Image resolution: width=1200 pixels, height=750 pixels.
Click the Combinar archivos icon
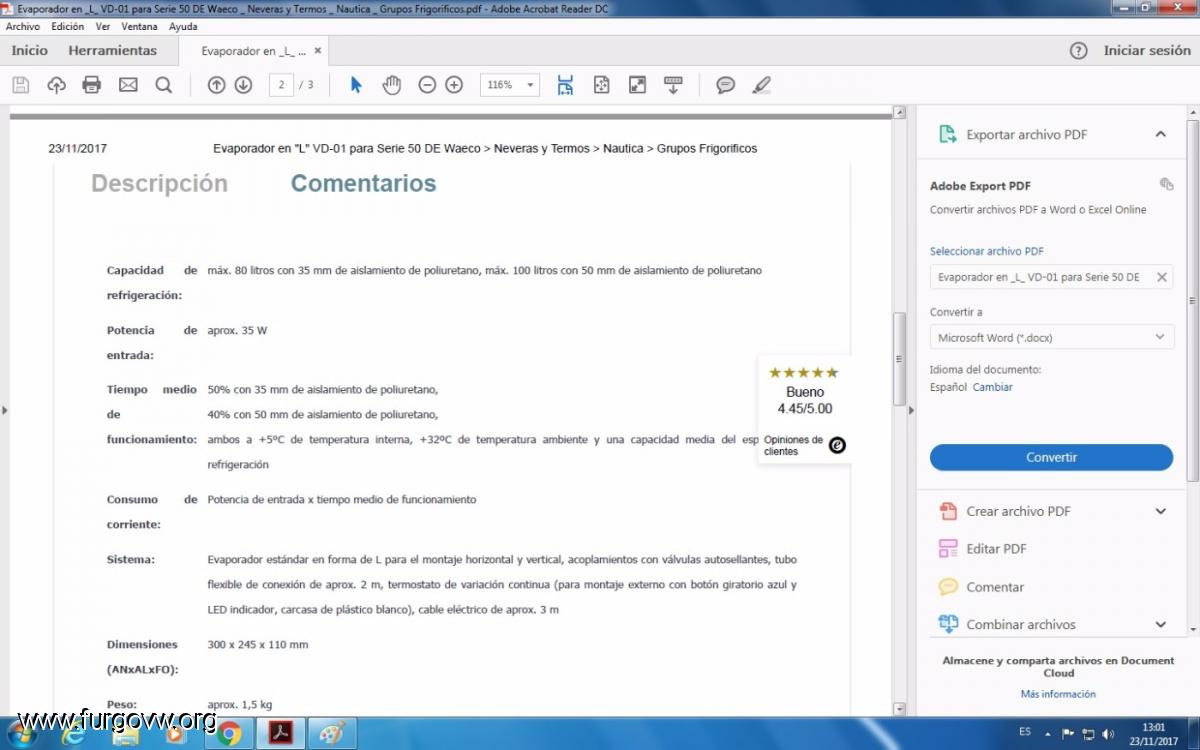point(948,624)
